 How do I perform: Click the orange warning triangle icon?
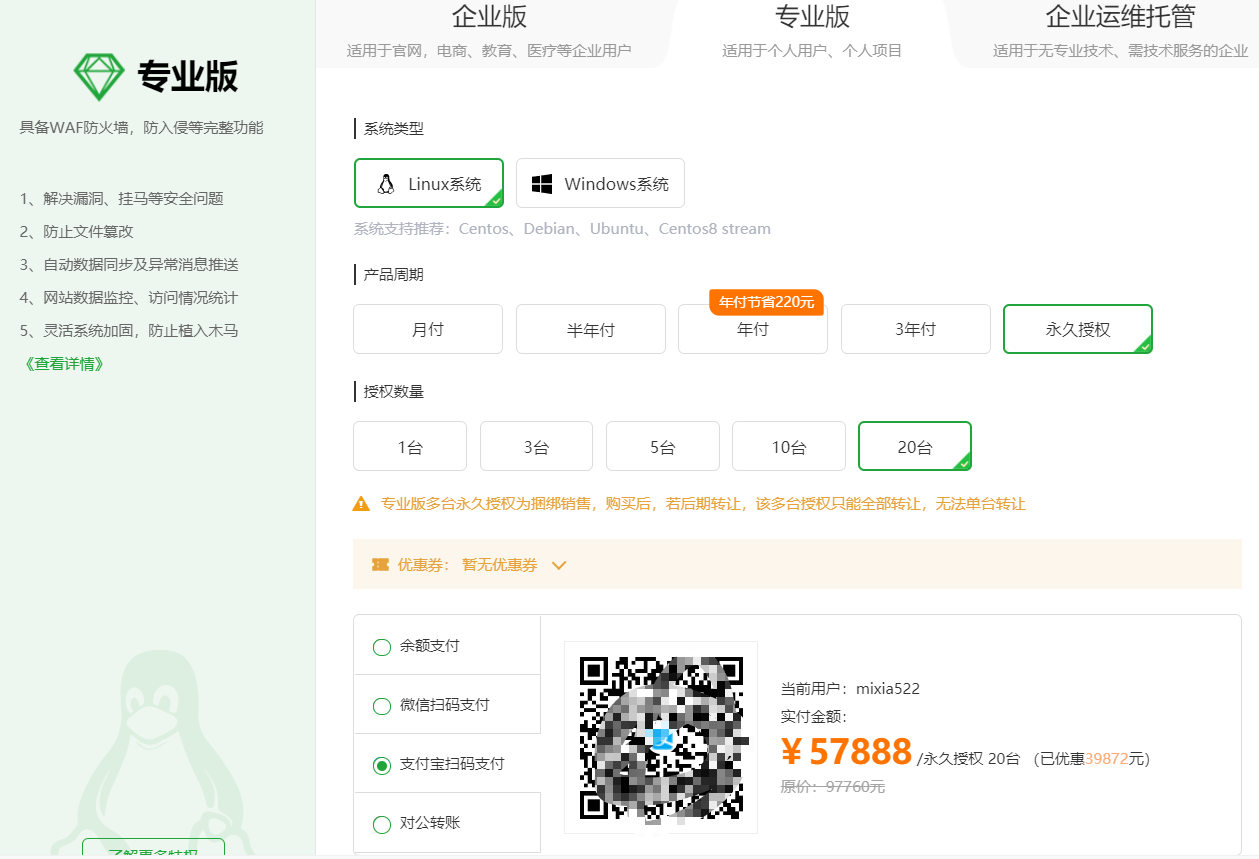pos(361,504)
